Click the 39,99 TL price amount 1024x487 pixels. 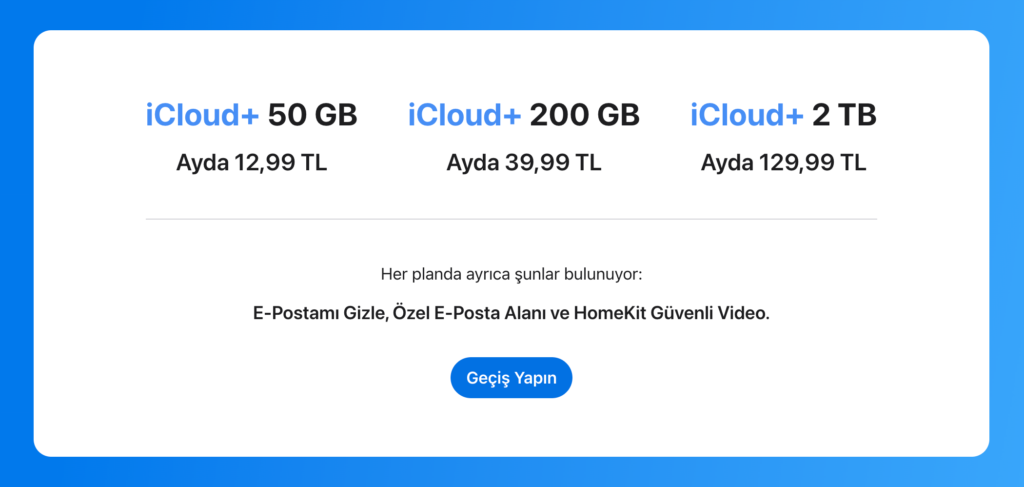(551, 162)
